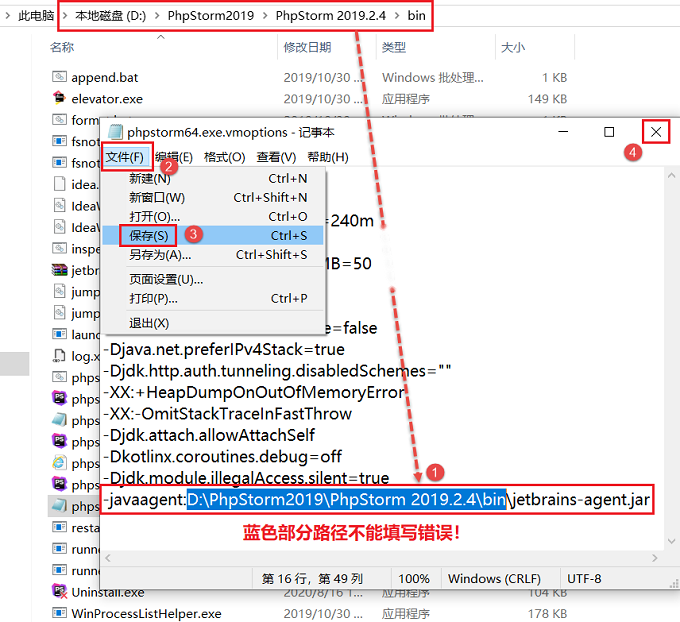Open the 帮助(H) menu in Notepad
The width and height of the screenshot is (680, 622).
(328, 157)
